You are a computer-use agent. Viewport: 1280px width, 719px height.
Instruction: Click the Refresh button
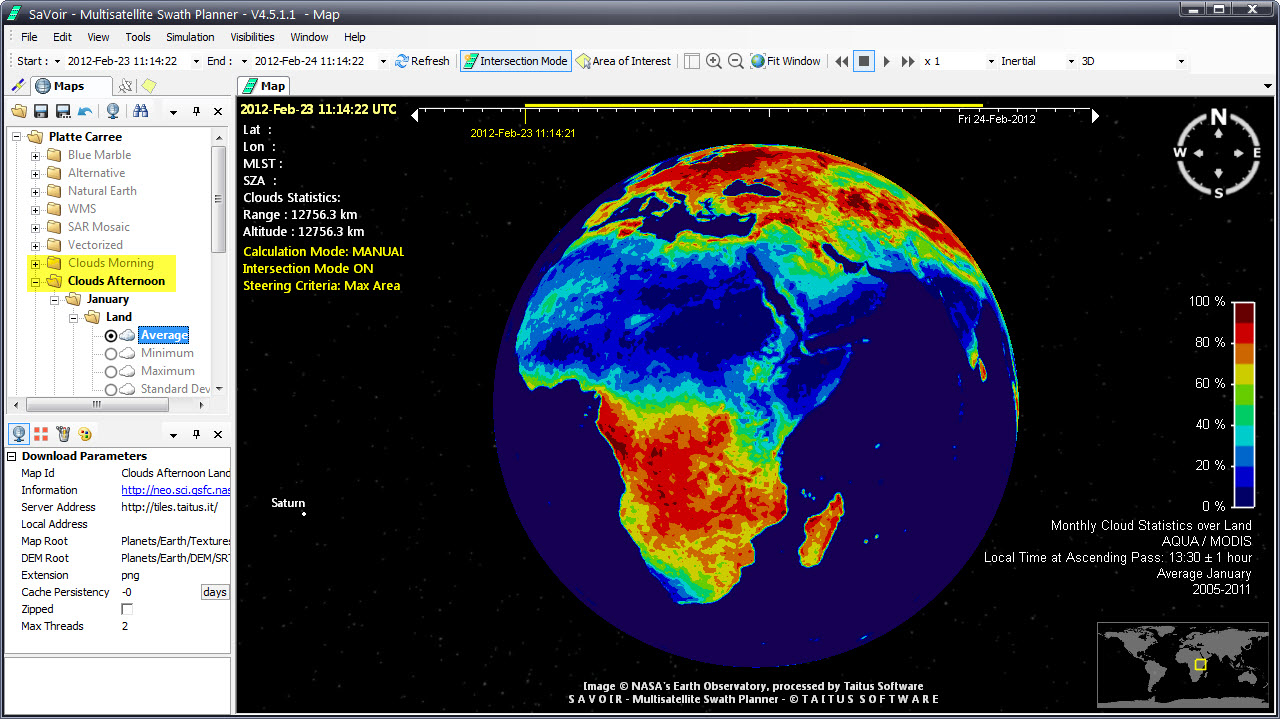[x=422, y=61]
